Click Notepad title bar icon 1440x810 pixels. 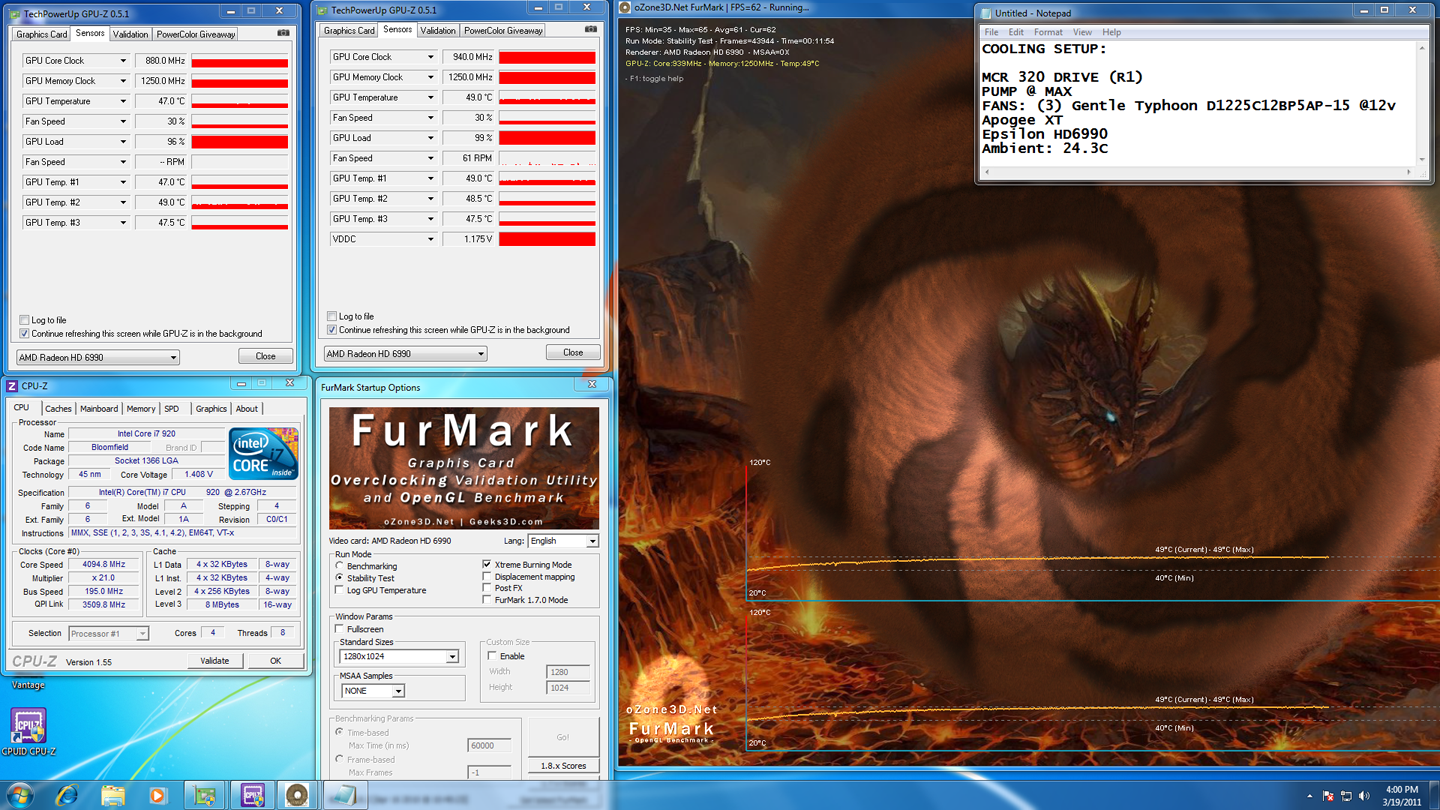[986, 13]
